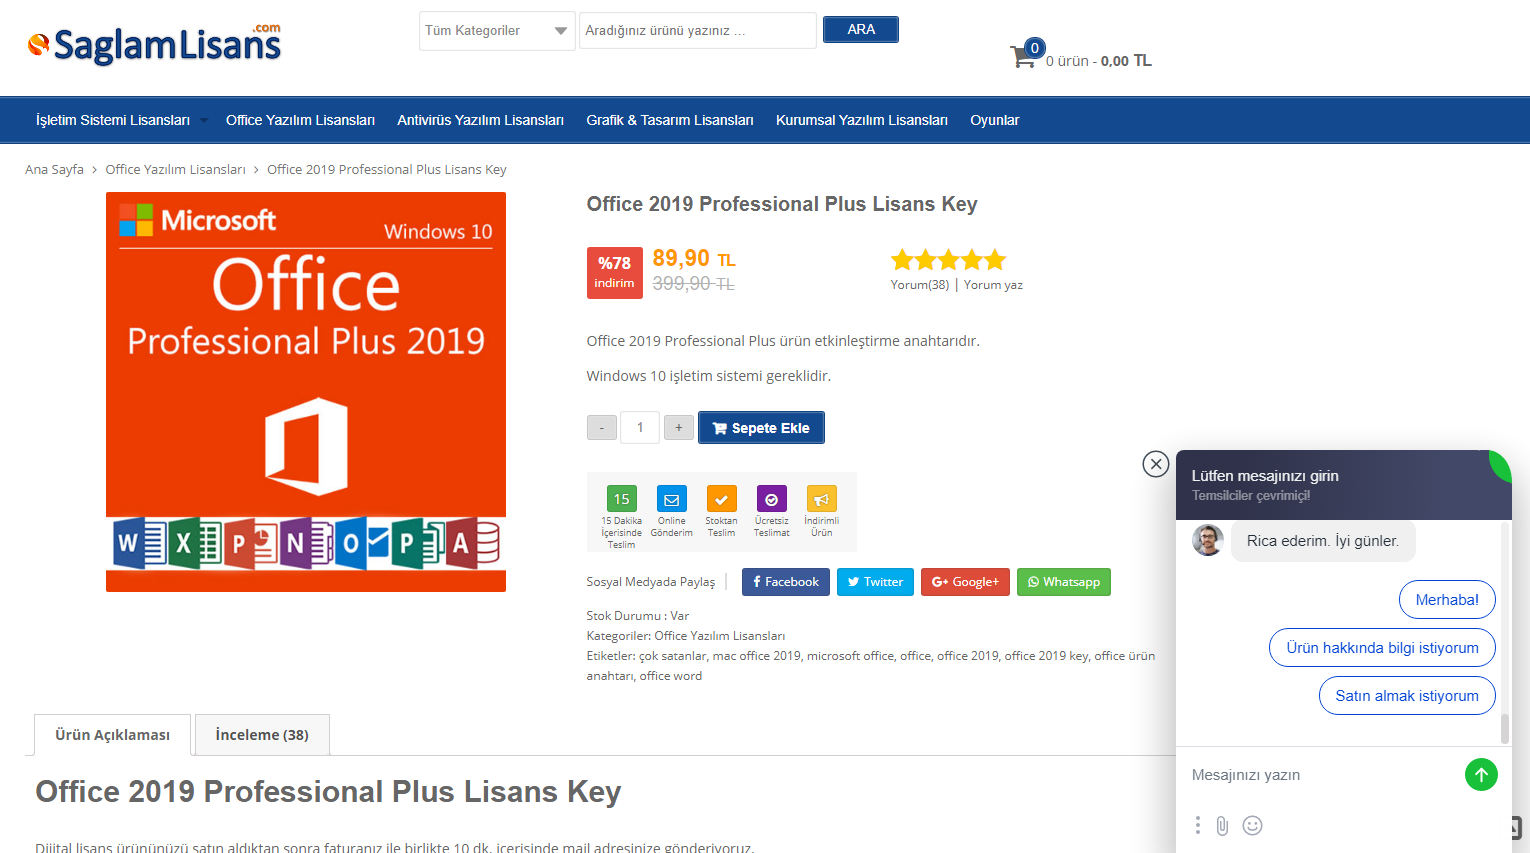The image size is (1530, 853).
Task: Open the Oyunlar menu item
Action: click(995, 120)
